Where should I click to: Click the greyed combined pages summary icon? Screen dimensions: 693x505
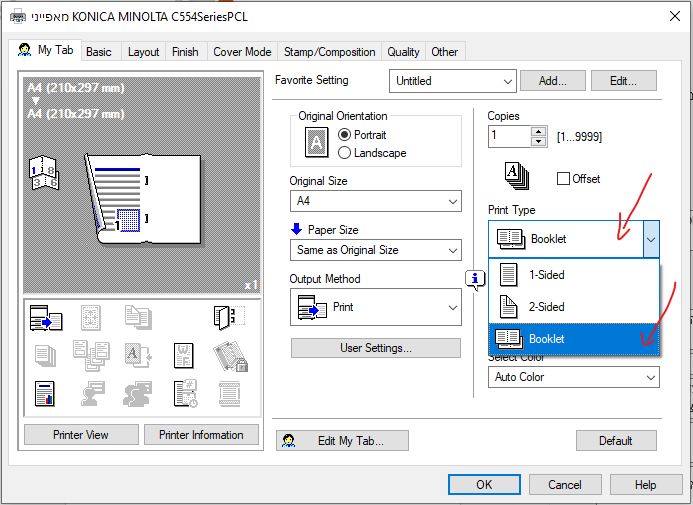click(138, 317)
